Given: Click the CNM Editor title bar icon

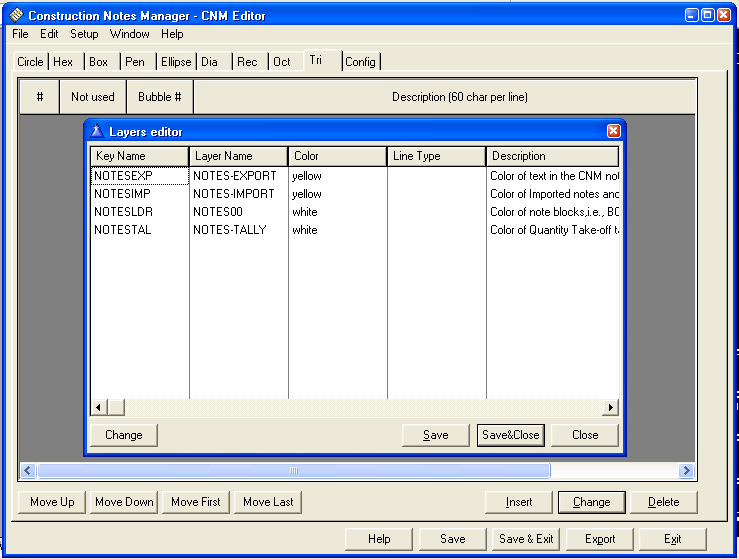Looking at the screenshot, I should click(x=16, y=15).
